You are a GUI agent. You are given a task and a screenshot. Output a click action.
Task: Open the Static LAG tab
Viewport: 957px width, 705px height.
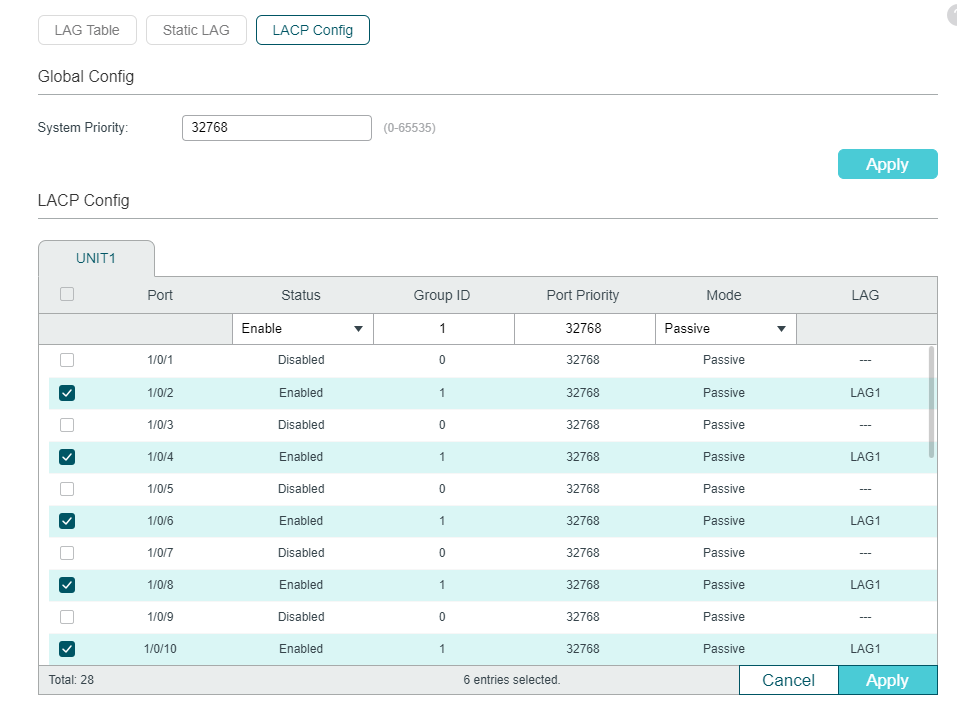click(x=196, y=30)
